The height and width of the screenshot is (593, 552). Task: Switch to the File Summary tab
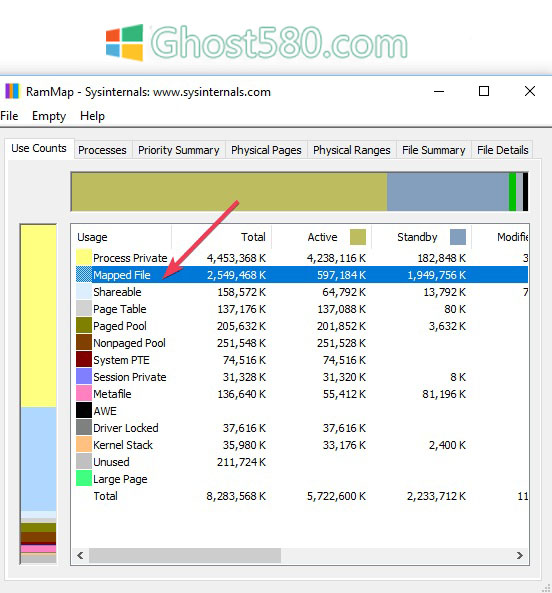(x=434, y=150)
